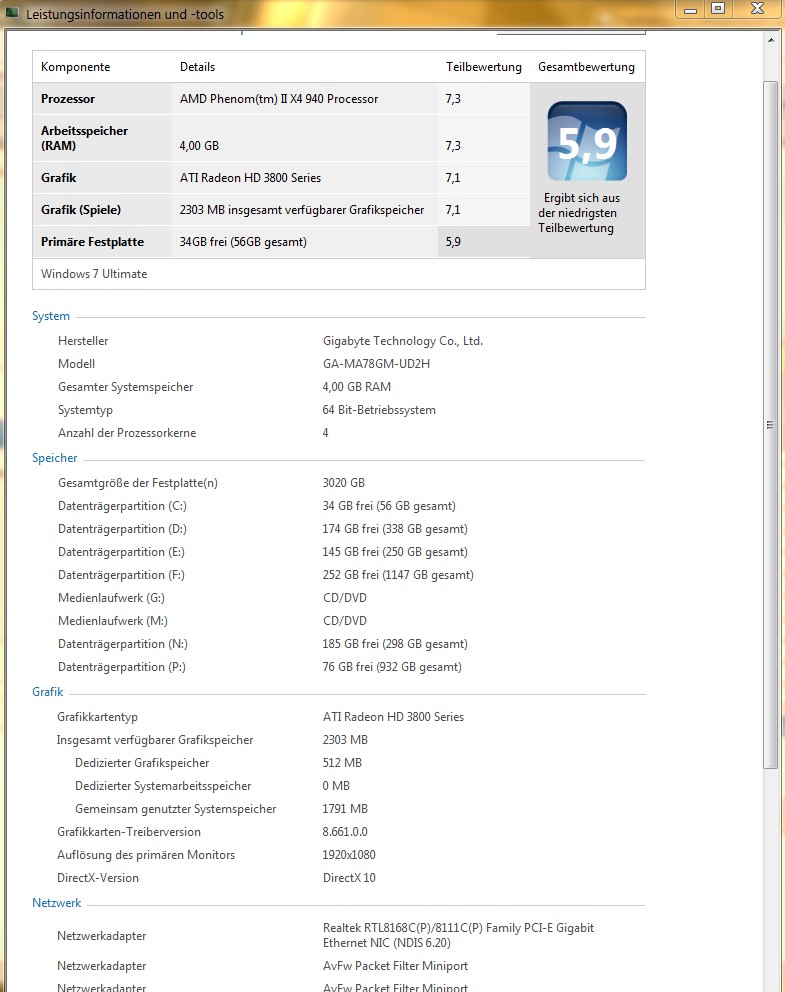Click the Anzahl der Prozessorkerne label
Viewport: 785px width, 992px height.
tap(127, 433)
